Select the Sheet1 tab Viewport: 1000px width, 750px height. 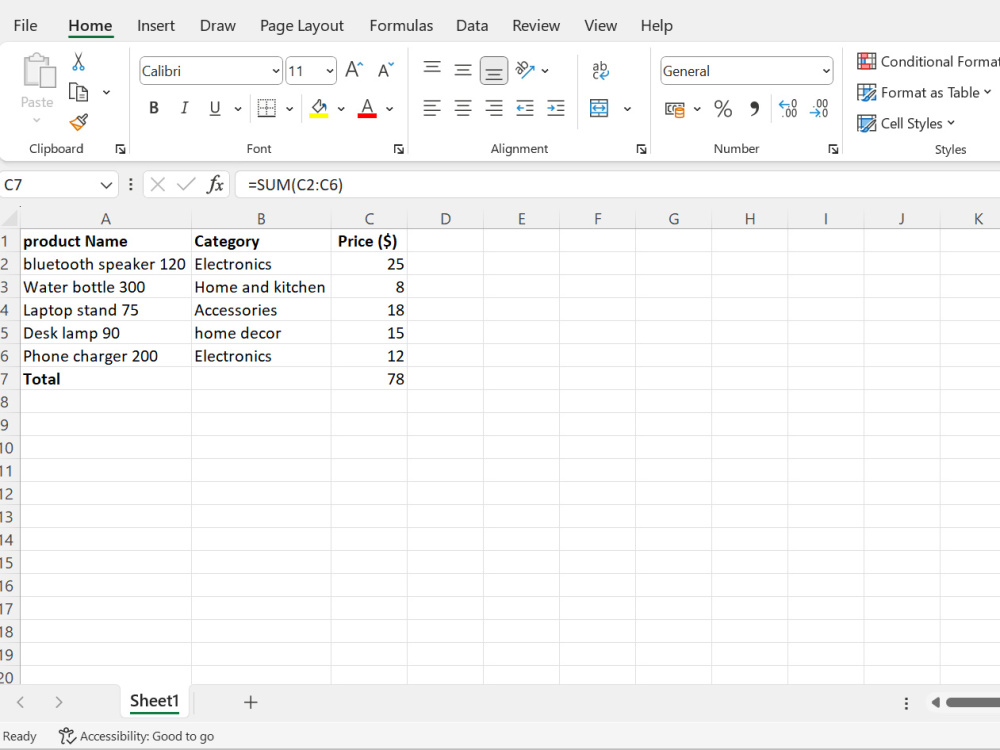click(x=154, y=701)
